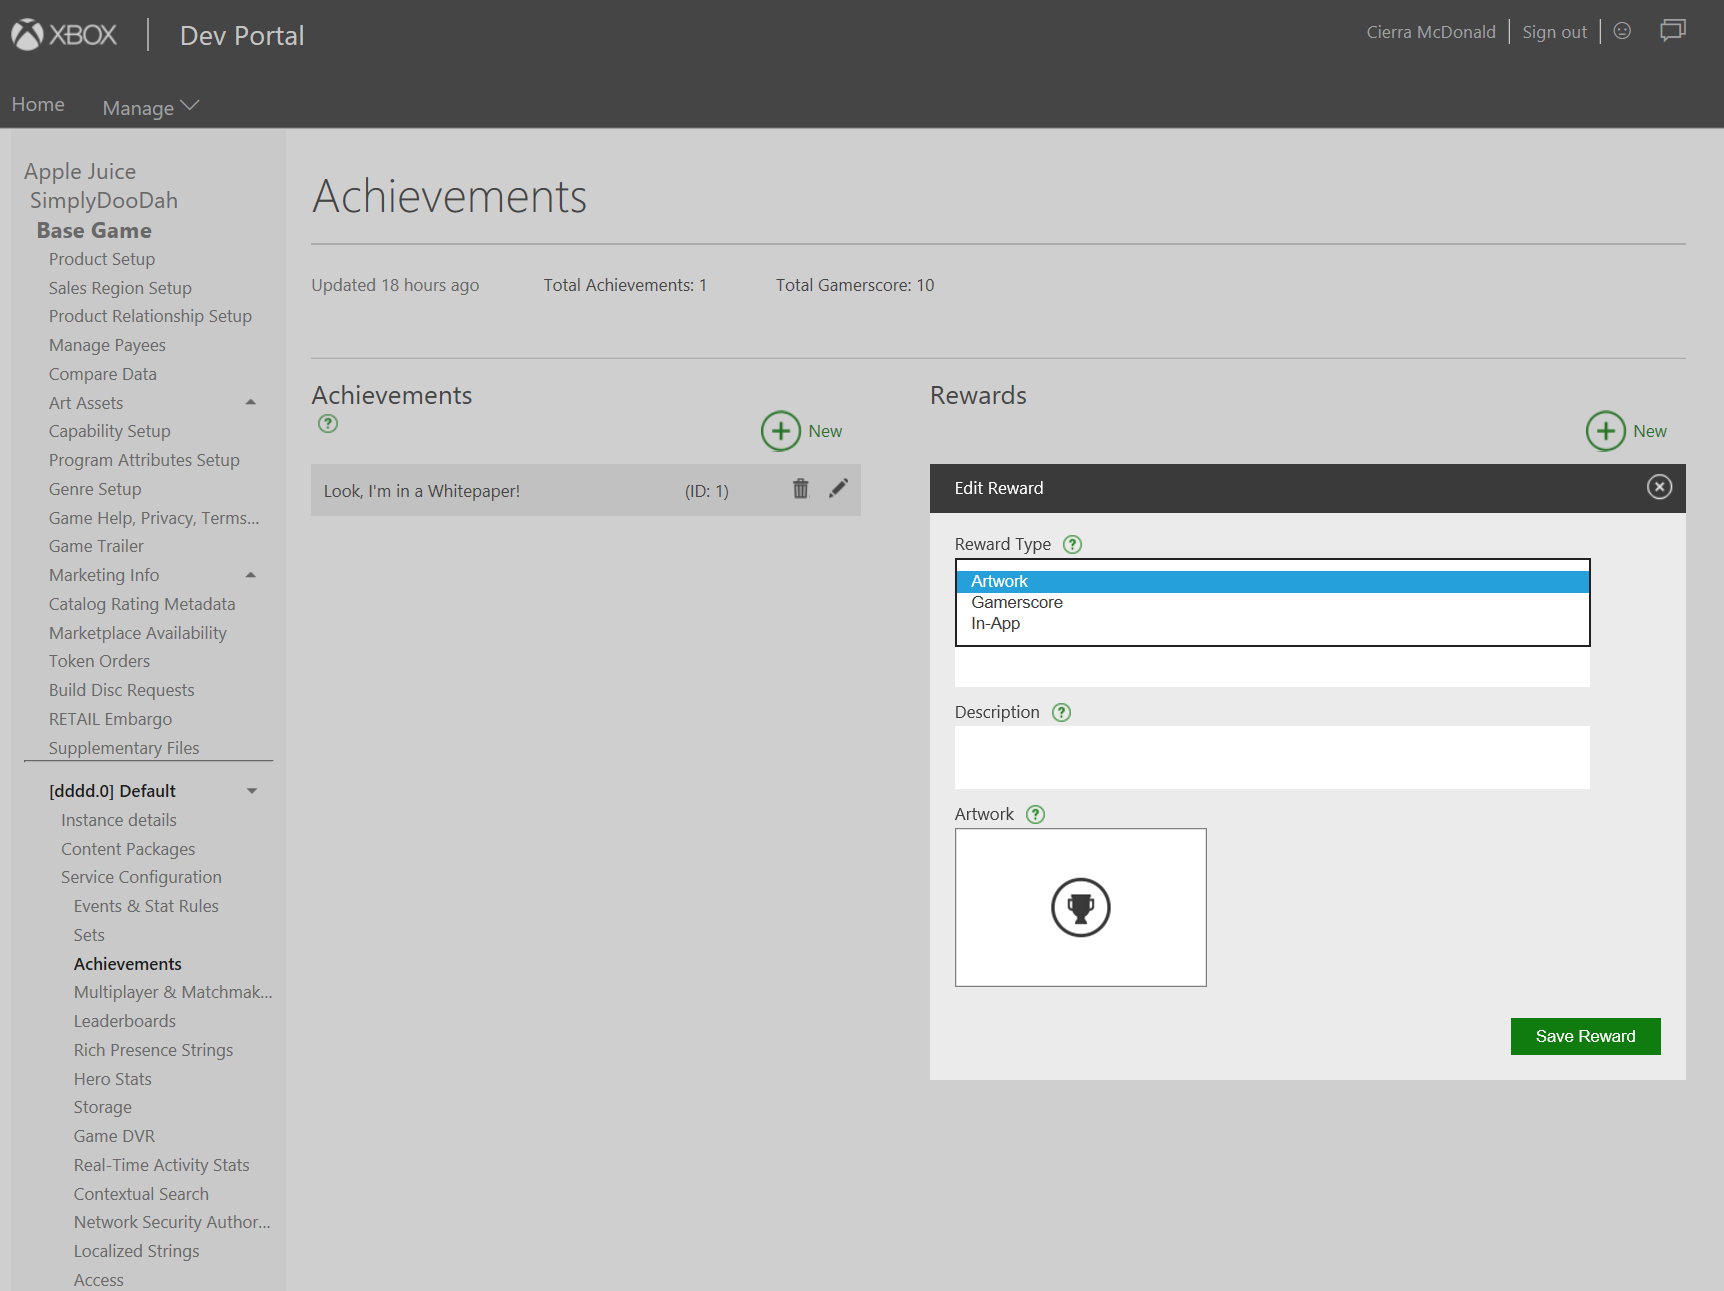Click the New reward label

point(1650,431)
